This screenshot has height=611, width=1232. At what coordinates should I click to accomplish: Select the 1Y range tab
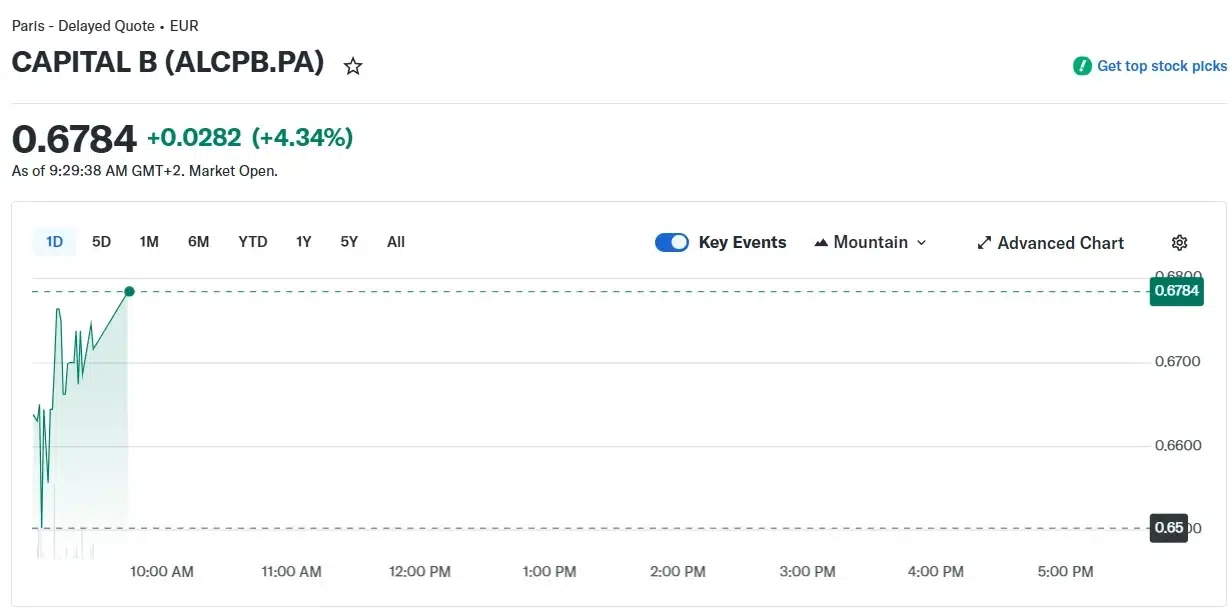point(304,242)
